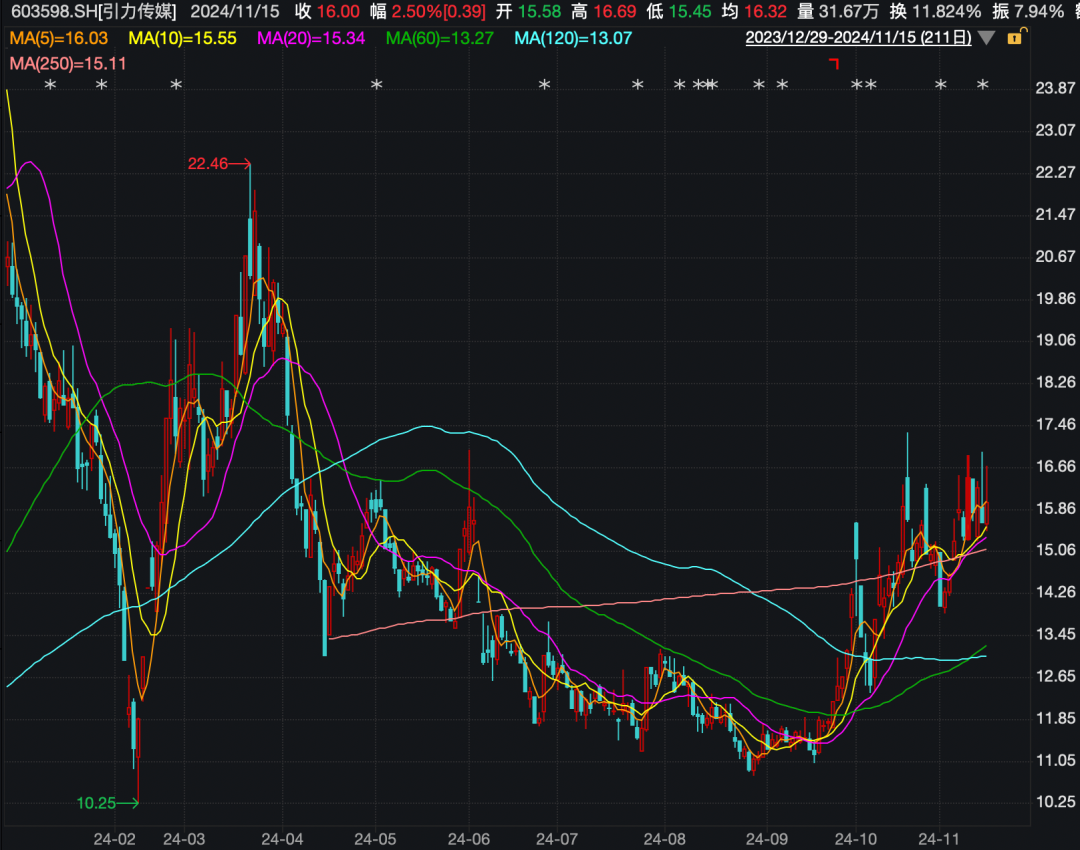Click the asterisk marker above the 24-05 date
The height and width of the screenshot is (850, 1080).
377,86
